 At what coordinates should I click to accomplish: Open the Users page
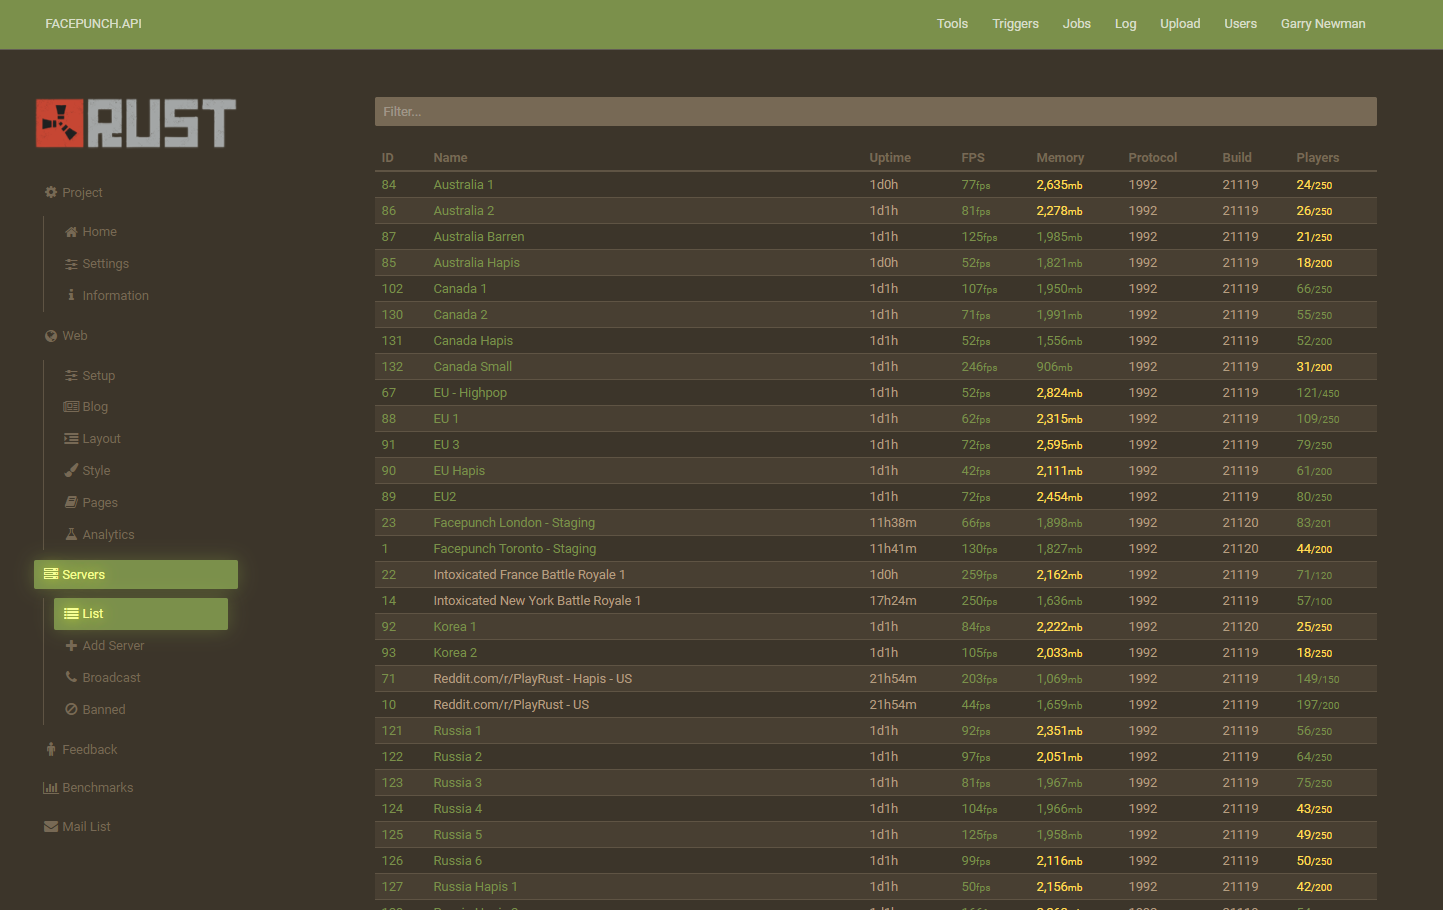(1241, 24)
